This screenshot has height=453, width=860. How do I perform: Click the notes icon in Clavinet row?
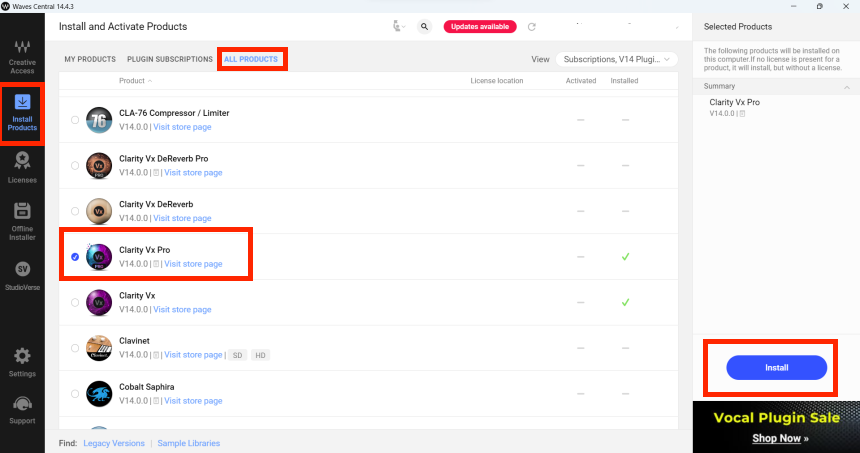pos(156,355)
